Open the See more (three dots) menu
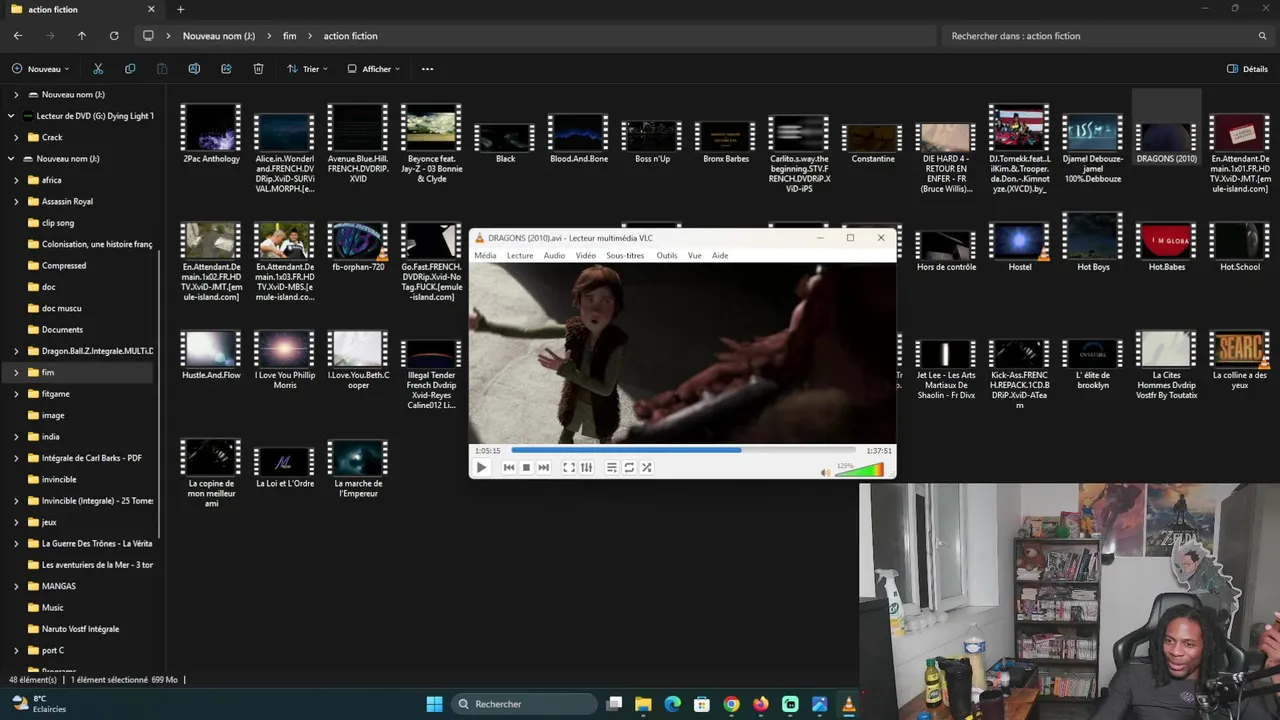 [x=427, y=69]
